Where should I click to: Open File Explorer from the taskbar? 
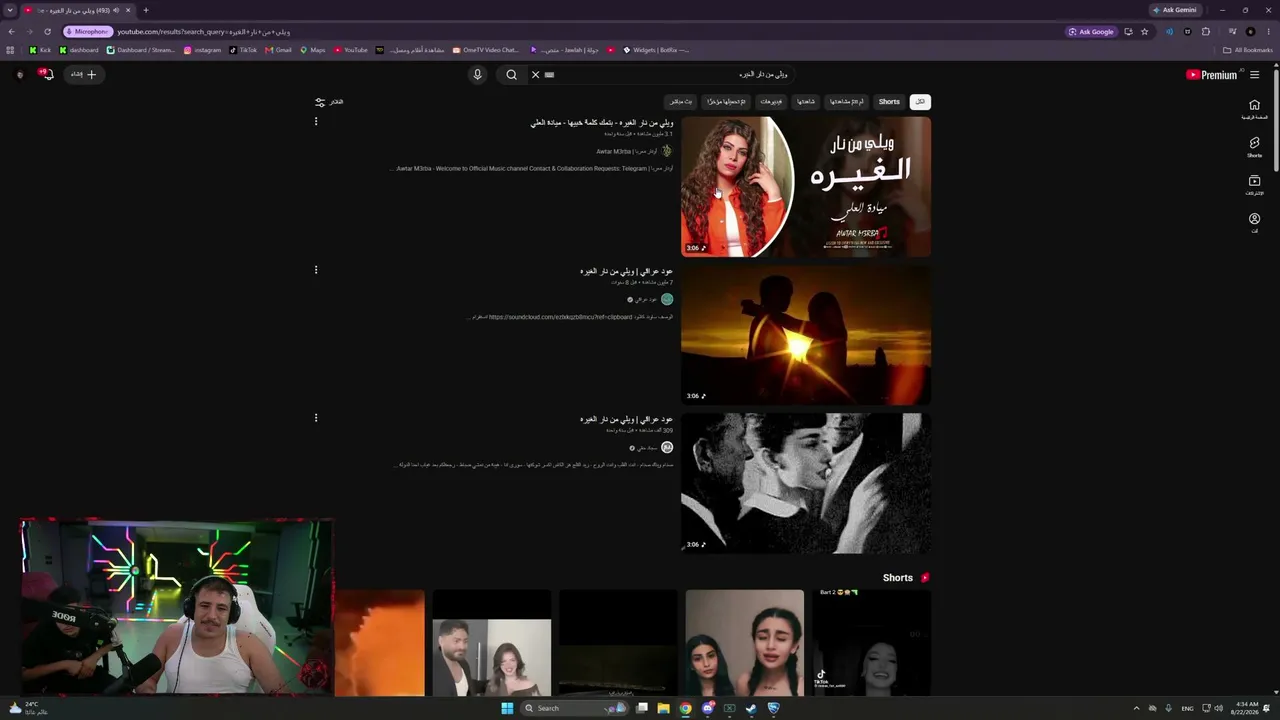tap(663, 708)
